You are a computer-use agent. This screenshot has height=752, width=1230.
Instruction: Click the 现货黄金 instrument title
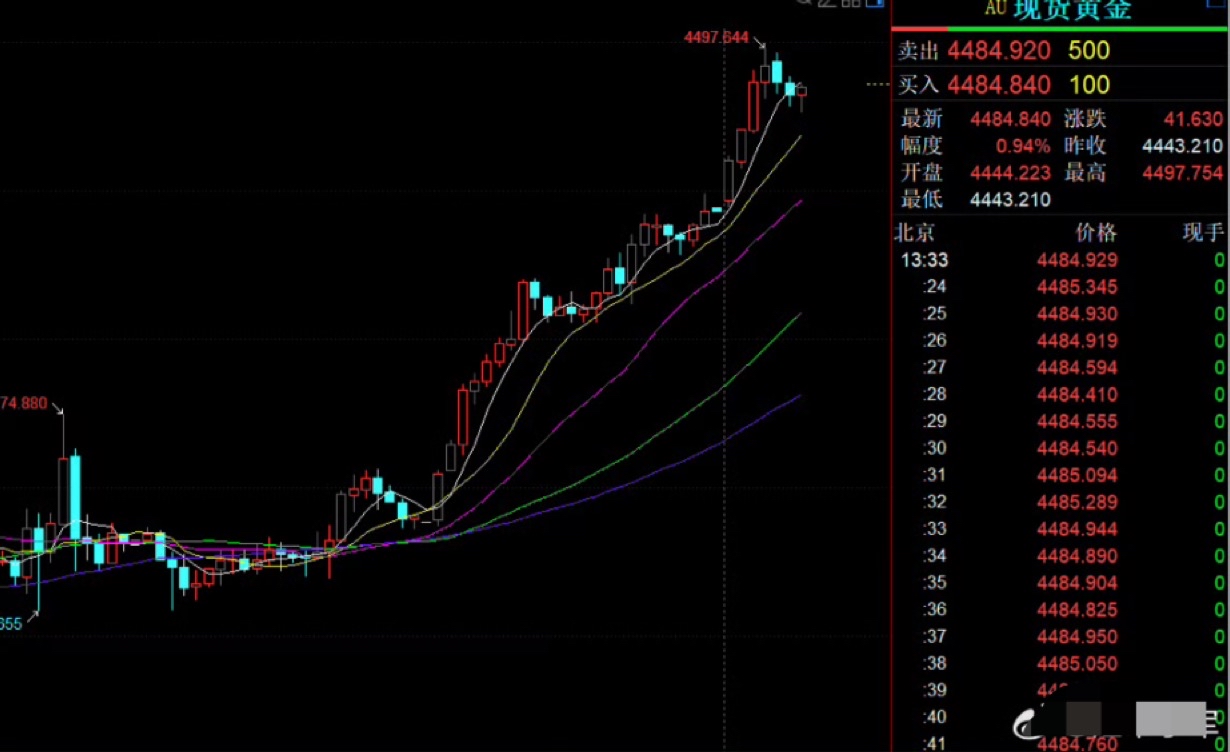coord(1072,10)
